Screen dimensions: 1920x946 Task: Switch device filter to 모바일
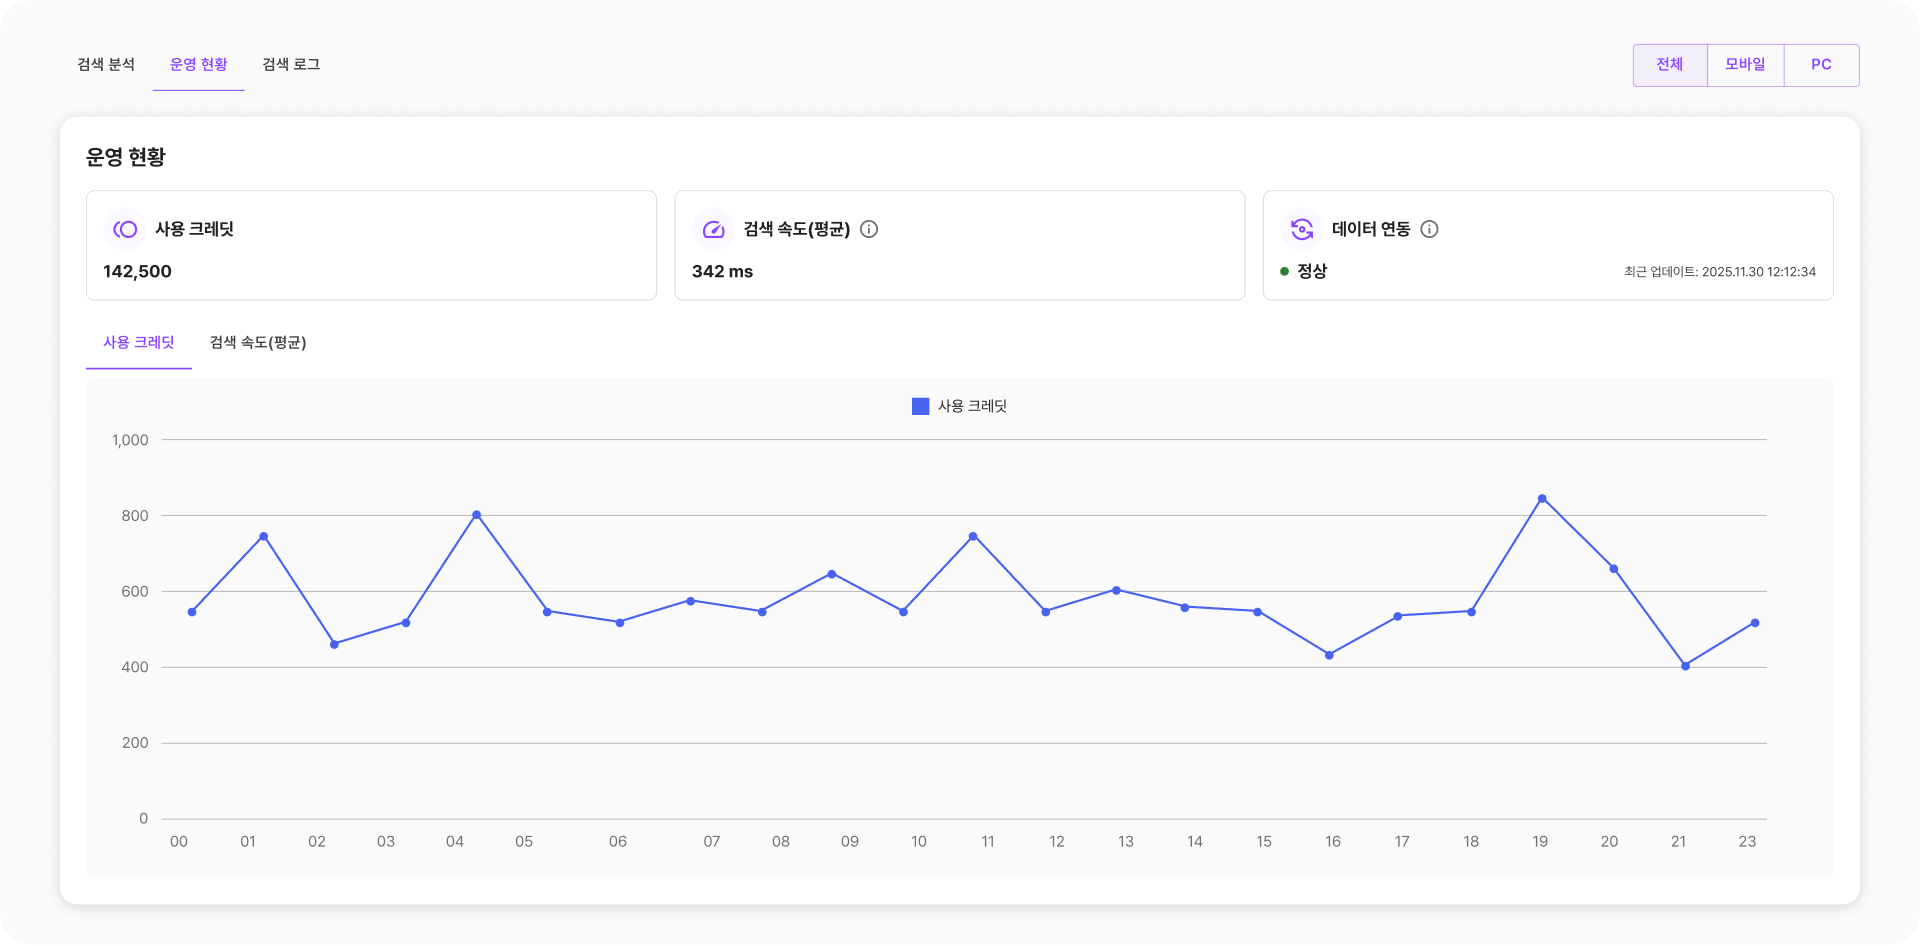(1745, 65)
